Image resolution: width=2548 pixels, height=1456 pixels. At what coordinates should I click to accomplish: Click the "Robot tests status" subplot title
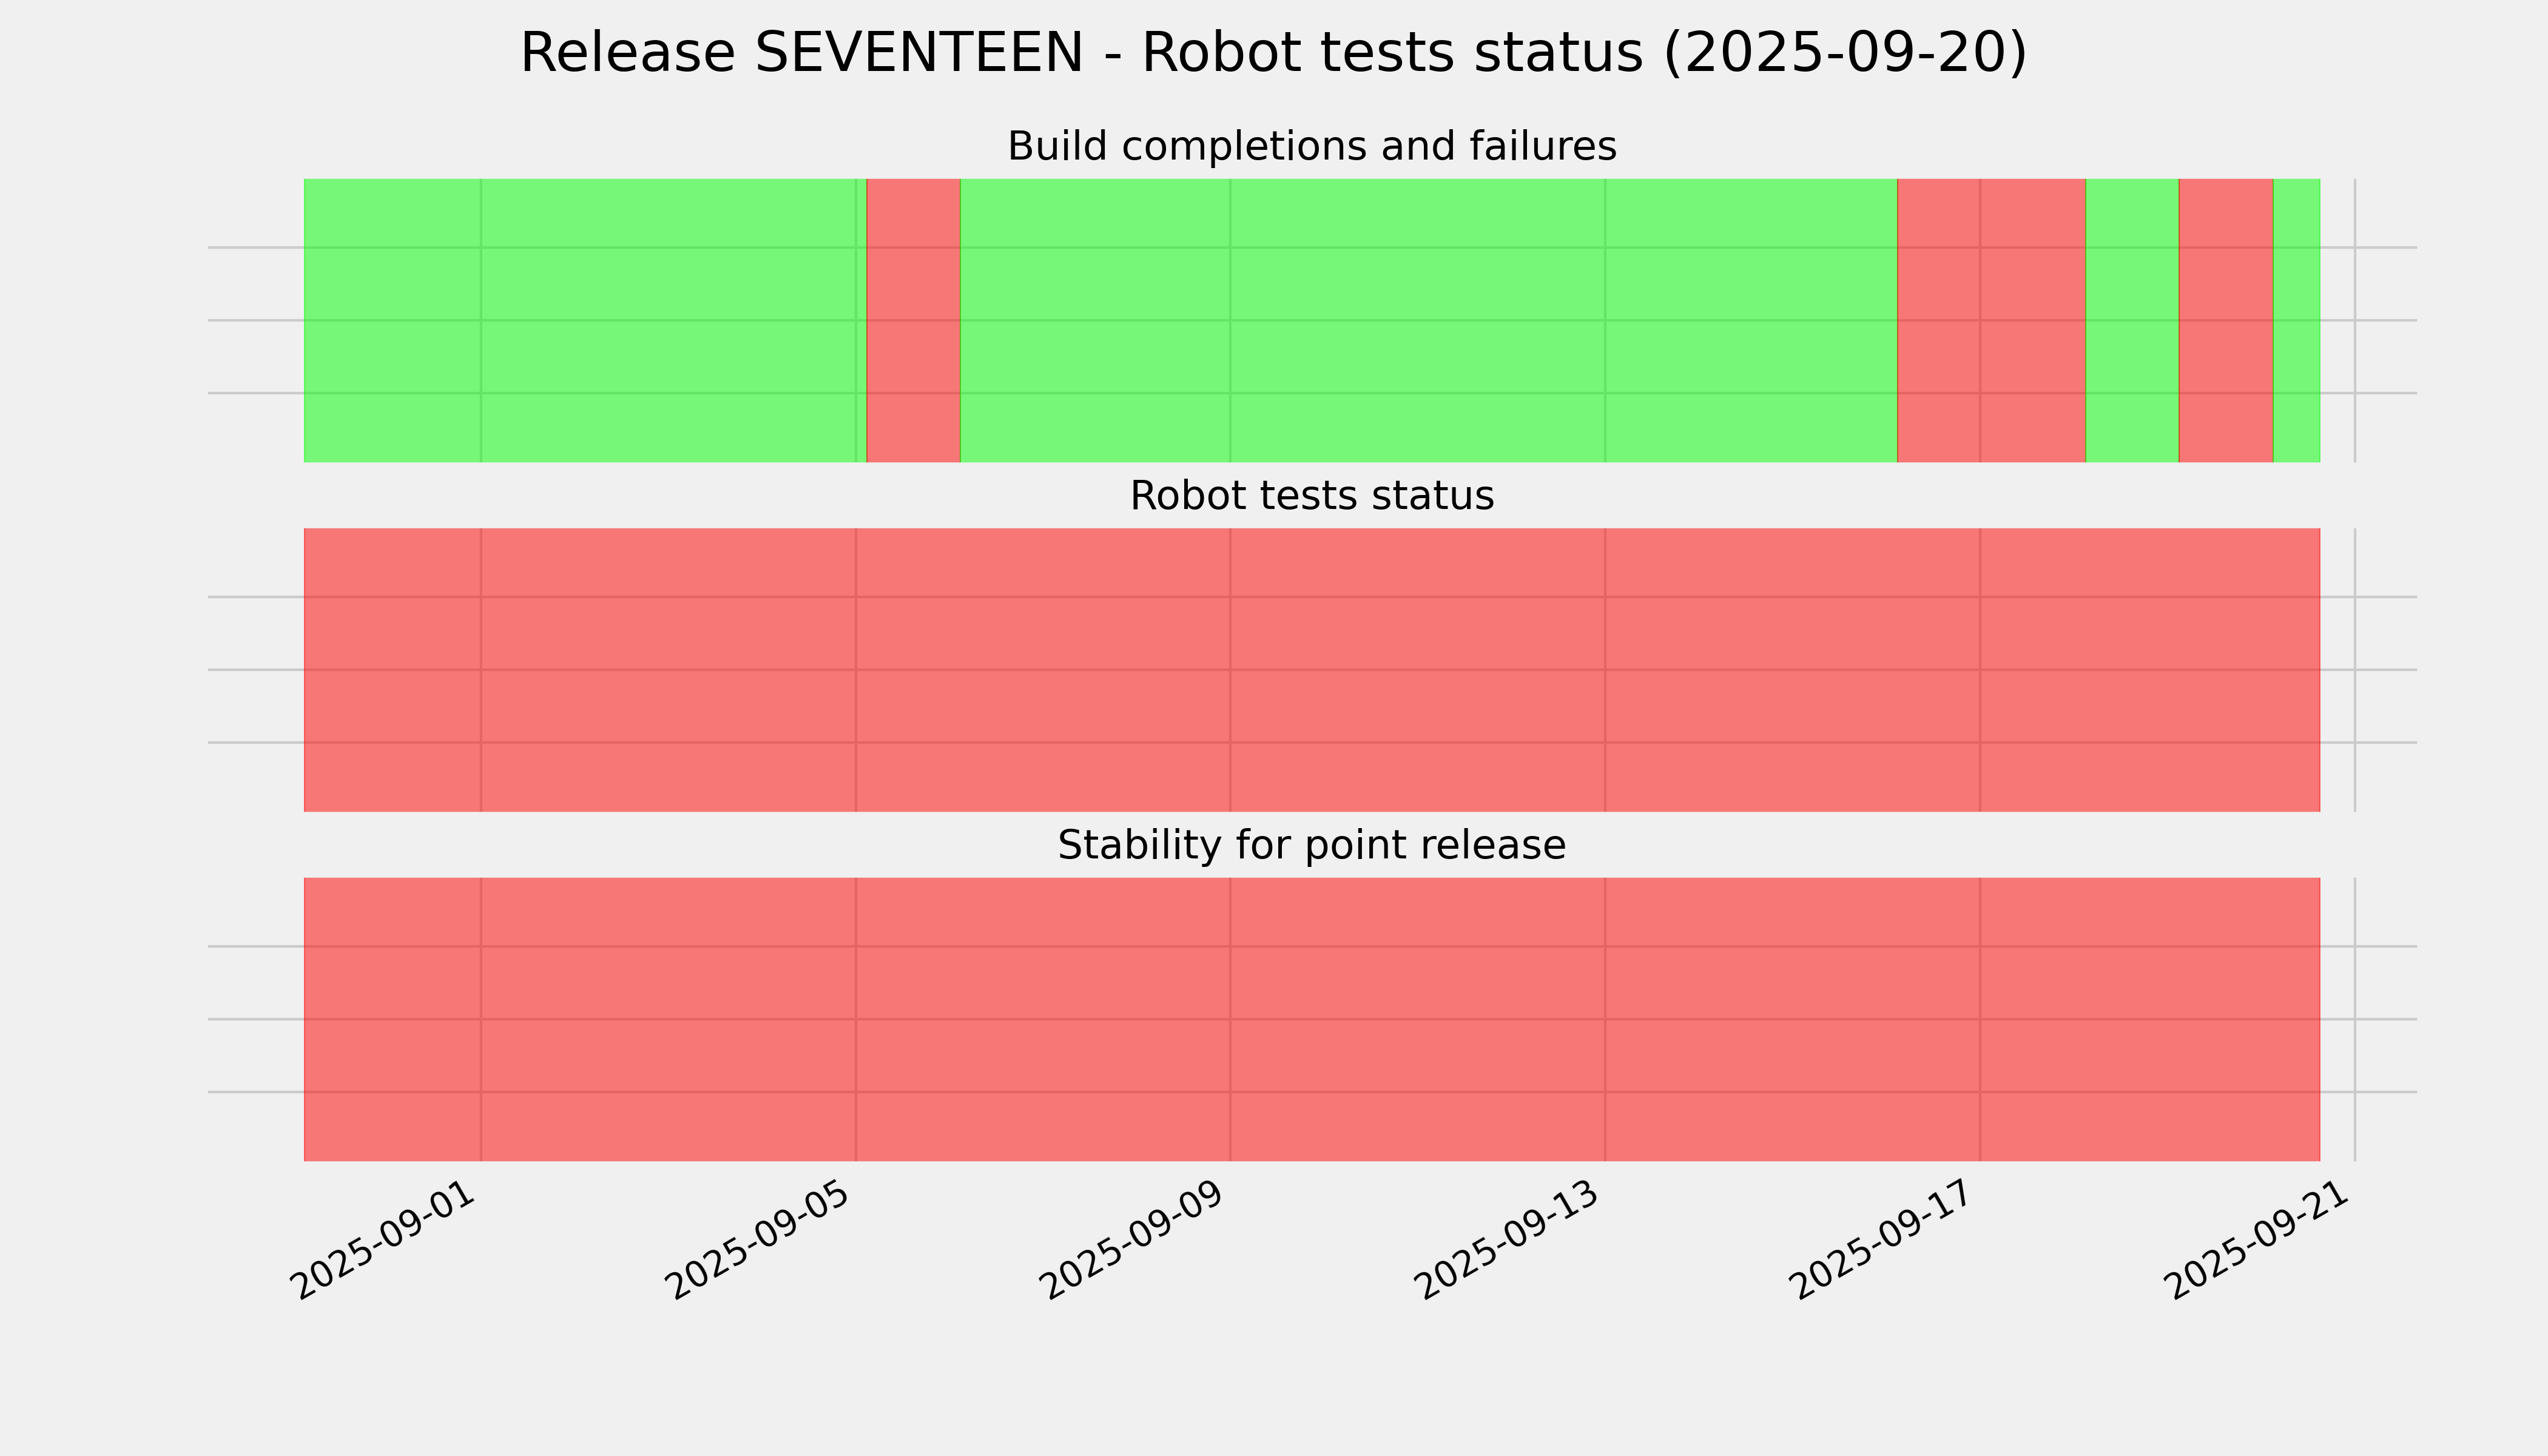(x=1311, y=496)
